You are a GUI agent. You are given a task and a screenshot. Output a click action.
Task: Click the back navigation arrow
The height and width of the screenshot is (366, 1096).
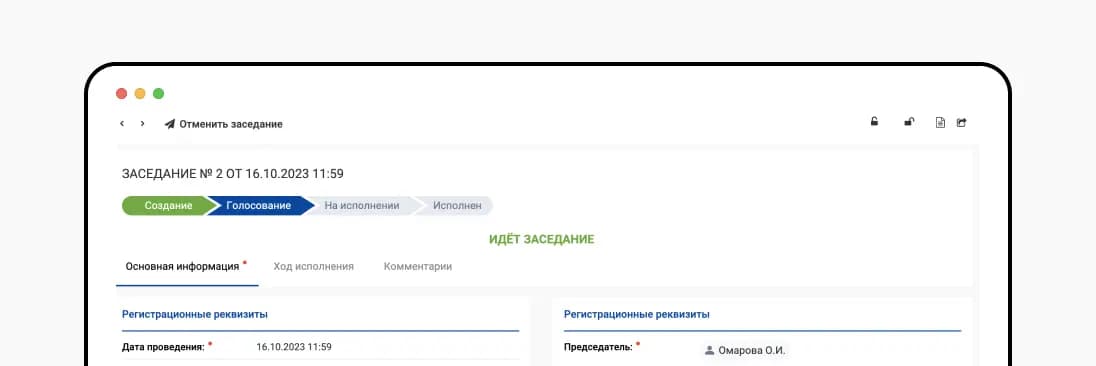[122, 124]
